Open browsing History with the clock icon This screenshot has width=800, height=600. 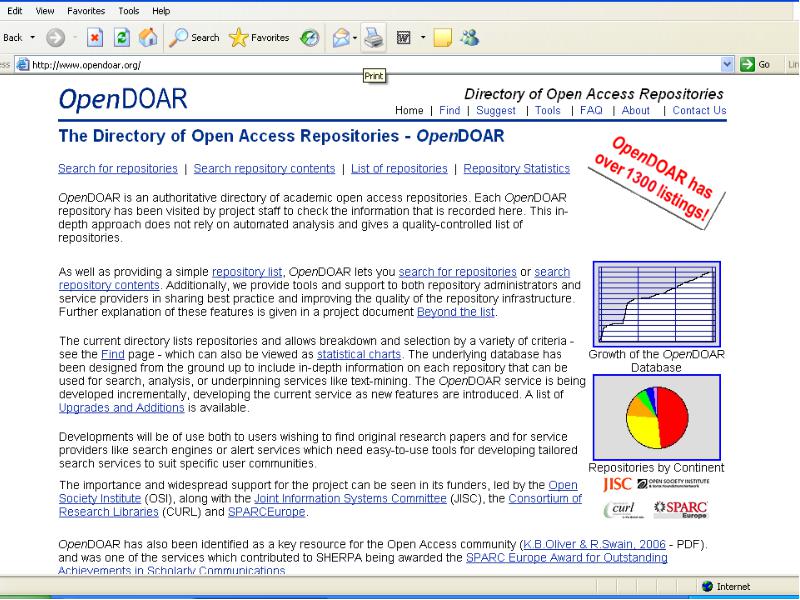(309, 38)
